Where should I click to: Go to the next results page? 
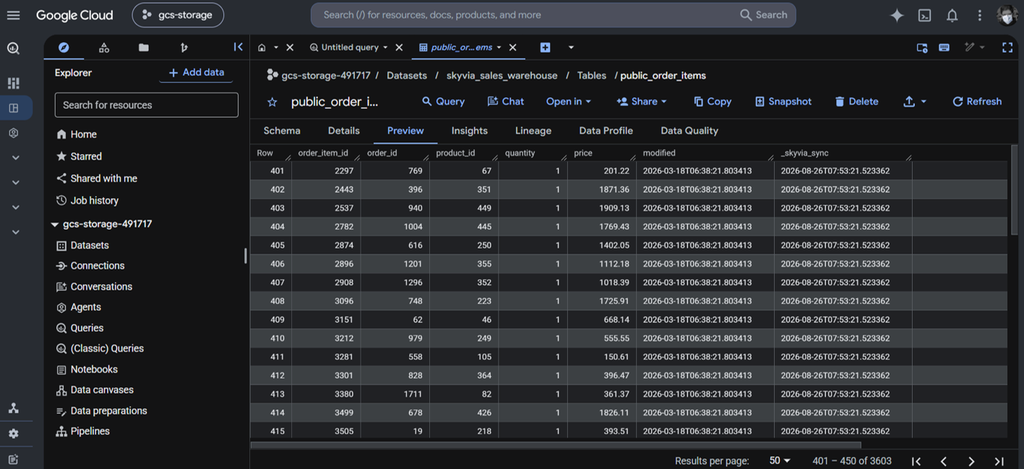click(x=971, y=461)
